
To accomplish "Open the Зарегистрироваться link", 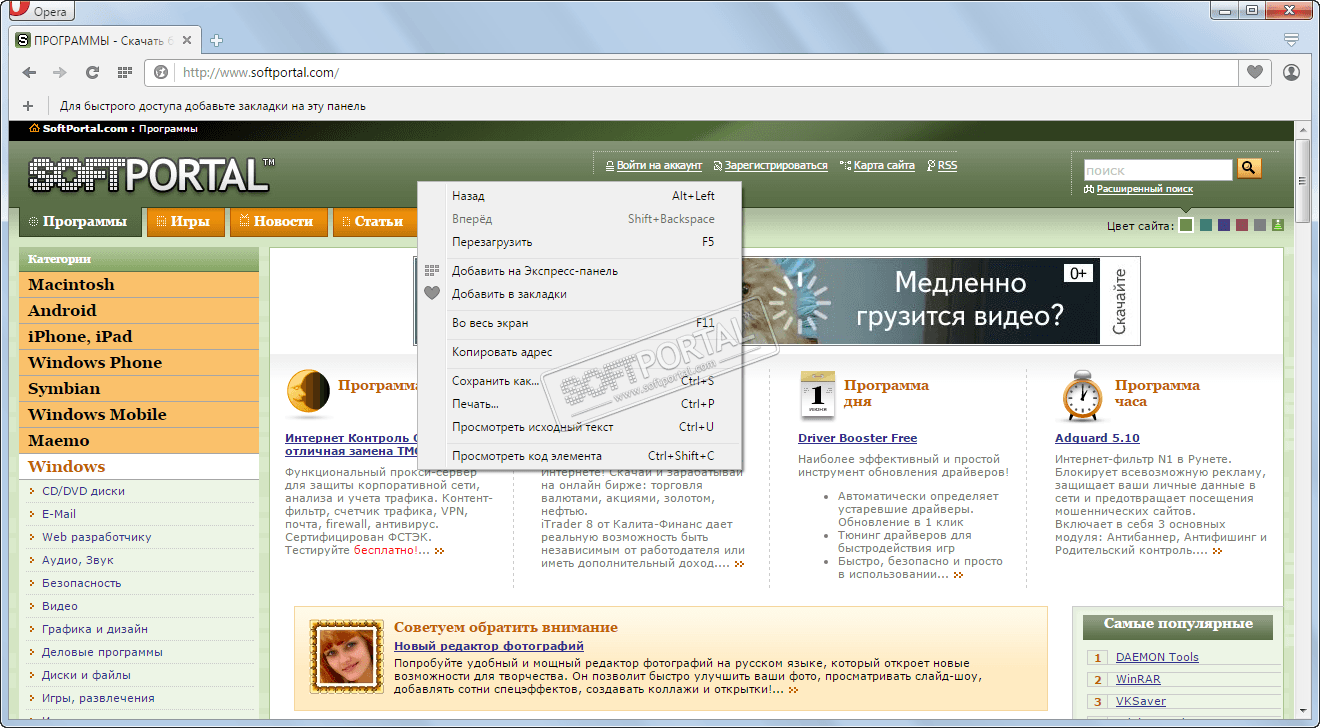I will 776,165.
